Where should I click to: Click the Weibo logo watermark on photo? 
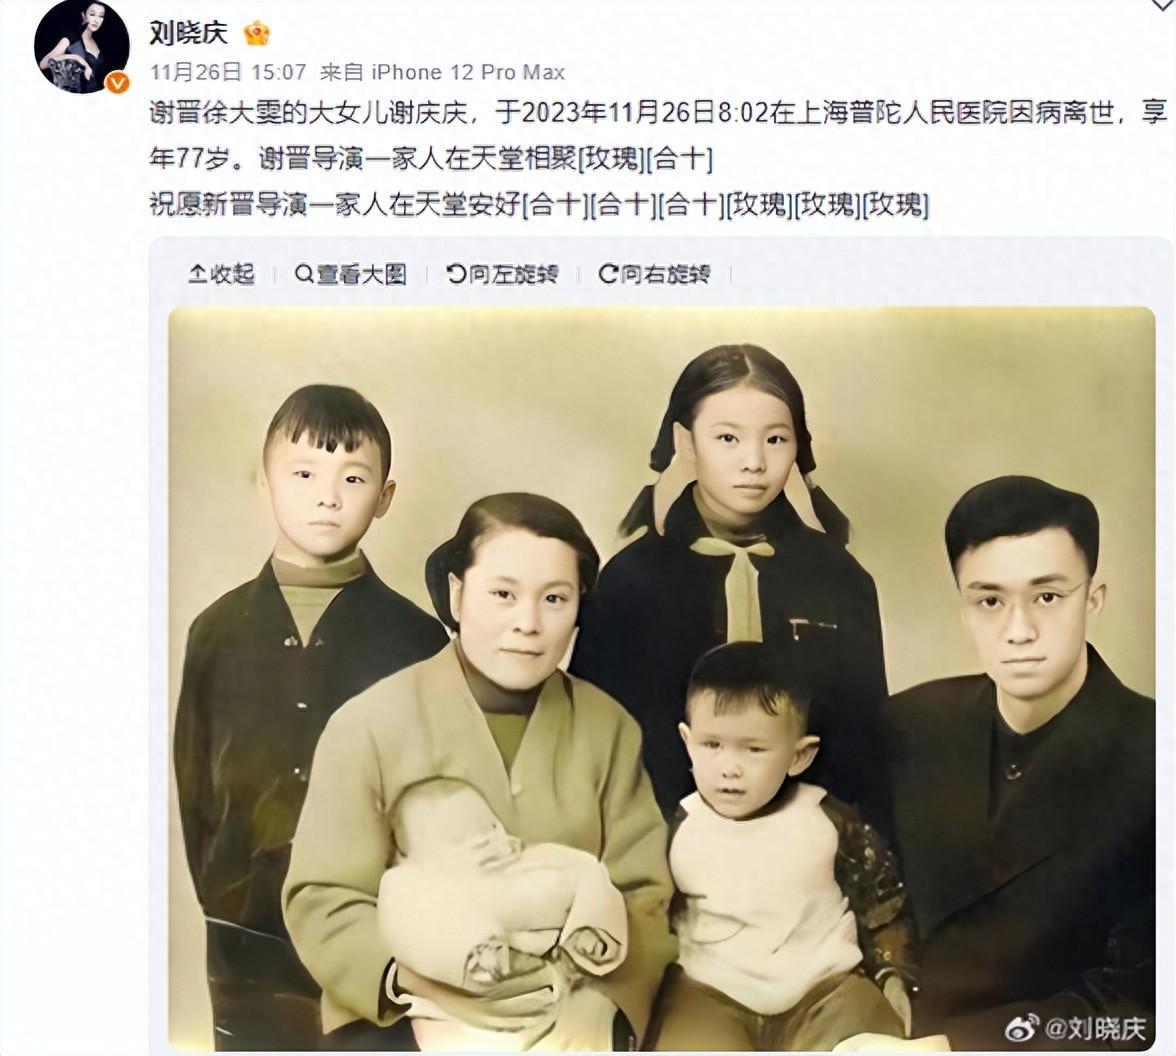pyautogui.click(x=1022, y=1028)
